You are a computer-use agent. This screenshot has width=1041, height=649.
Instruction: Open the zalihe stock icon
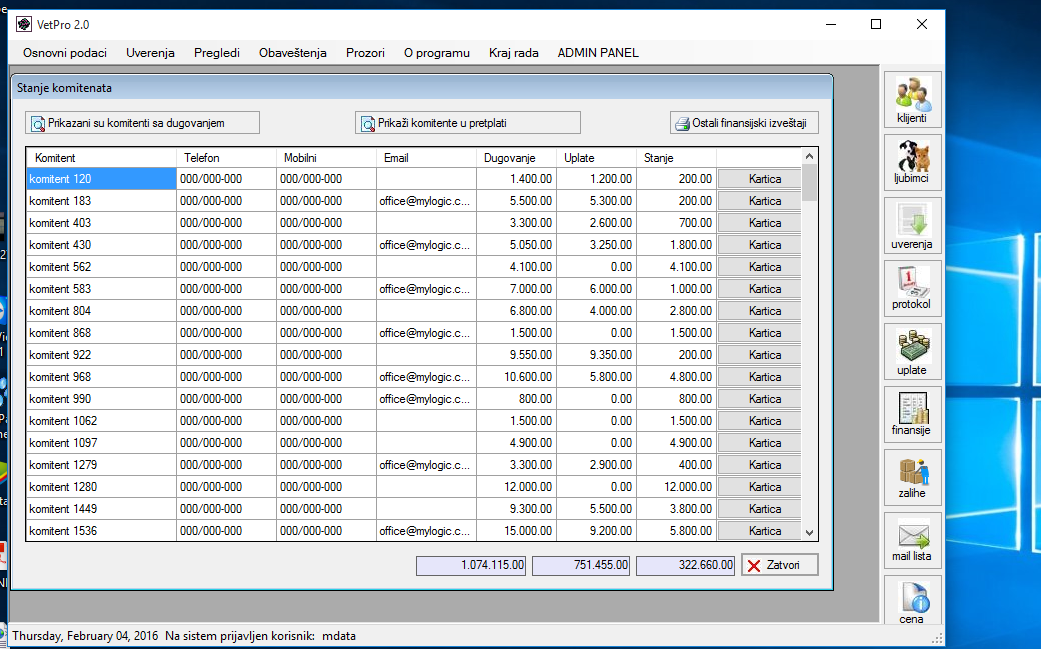pos(911,478)
